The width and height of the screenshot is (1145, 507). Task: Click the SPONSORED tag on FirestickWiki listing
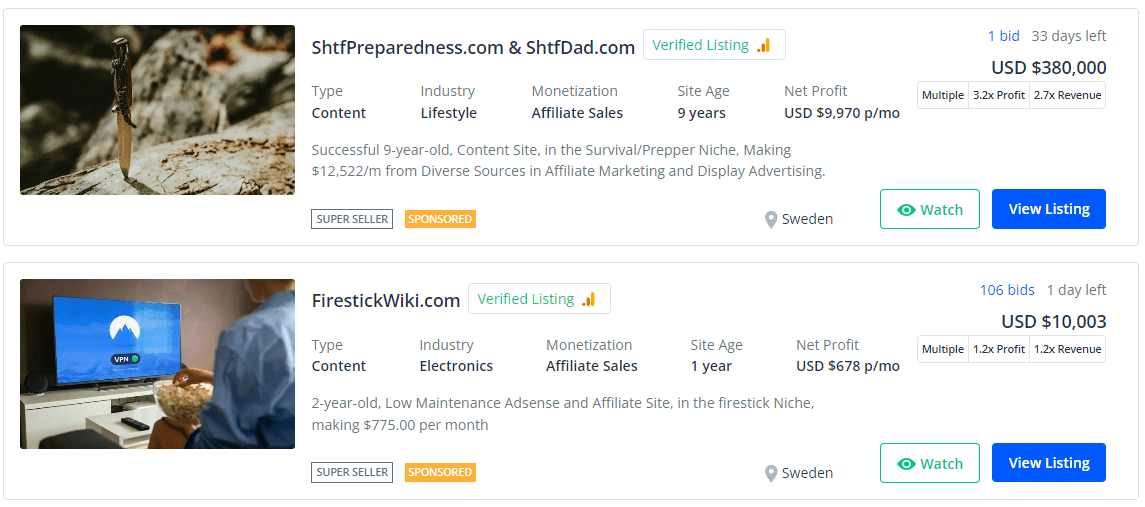click(440, 472)
